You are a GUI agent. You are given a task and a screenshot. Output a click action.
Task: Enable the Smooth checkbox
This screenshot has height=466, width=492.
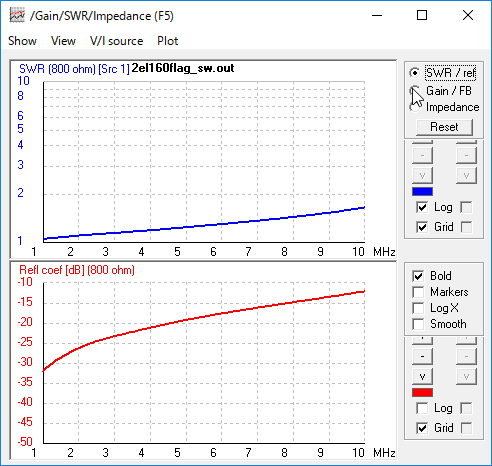[x=418, y=324]
